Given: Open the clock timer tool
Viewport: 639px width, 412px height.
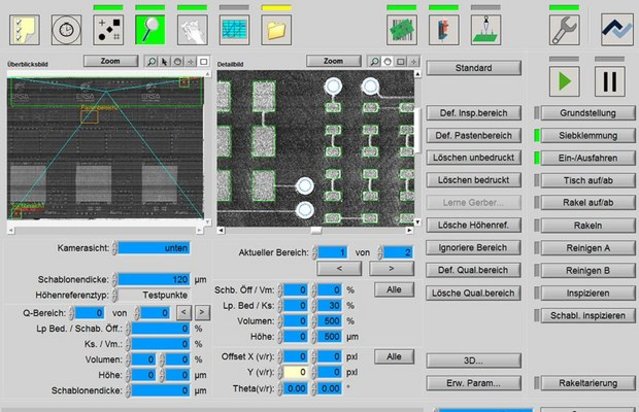Looking at the screenshot, I should point(66,29).
